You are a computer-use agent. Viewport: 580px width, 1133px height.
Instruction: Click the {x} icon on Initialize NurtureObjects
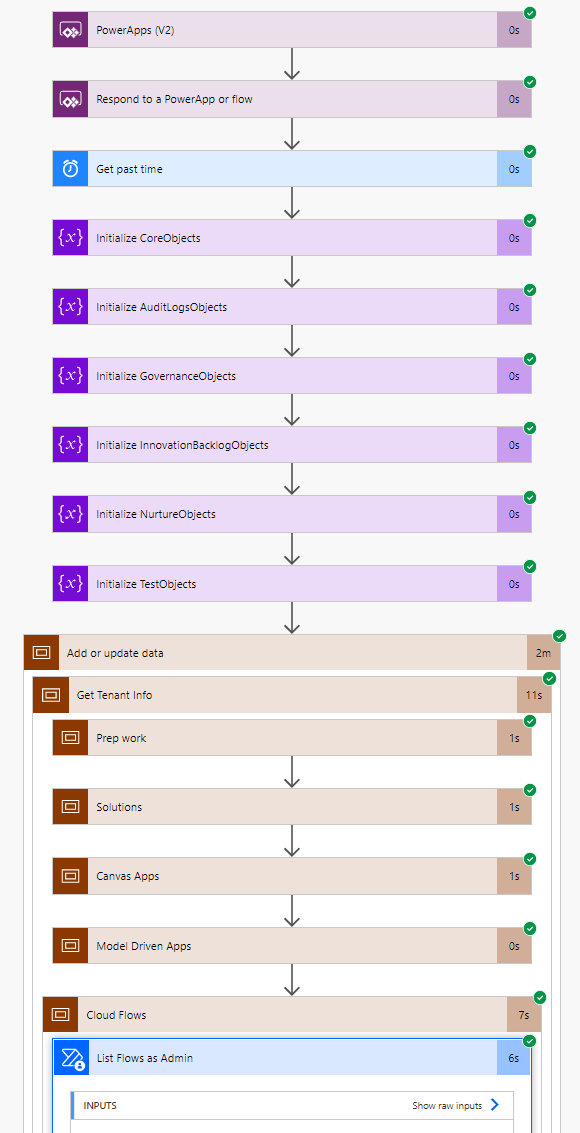click(x=69, y=513)
